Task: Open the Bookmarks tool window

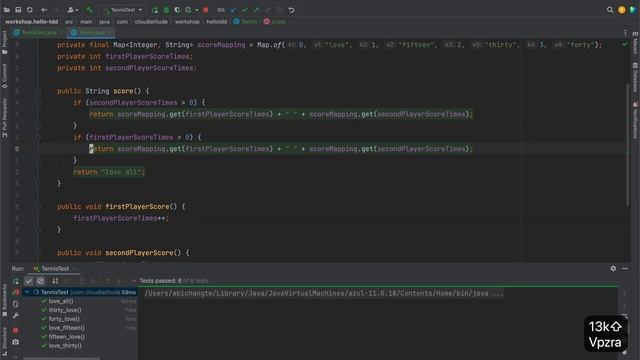Action: [x=4, y=301]
